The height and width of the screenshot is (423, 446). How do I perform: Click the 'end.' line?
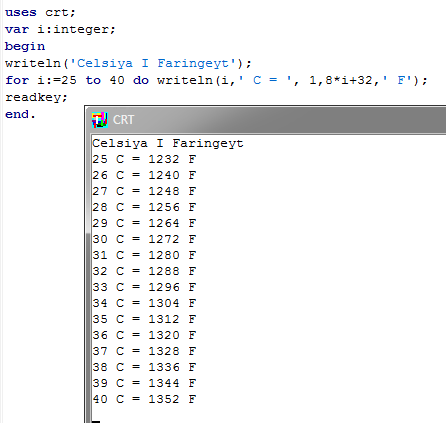tap(20, 114)
